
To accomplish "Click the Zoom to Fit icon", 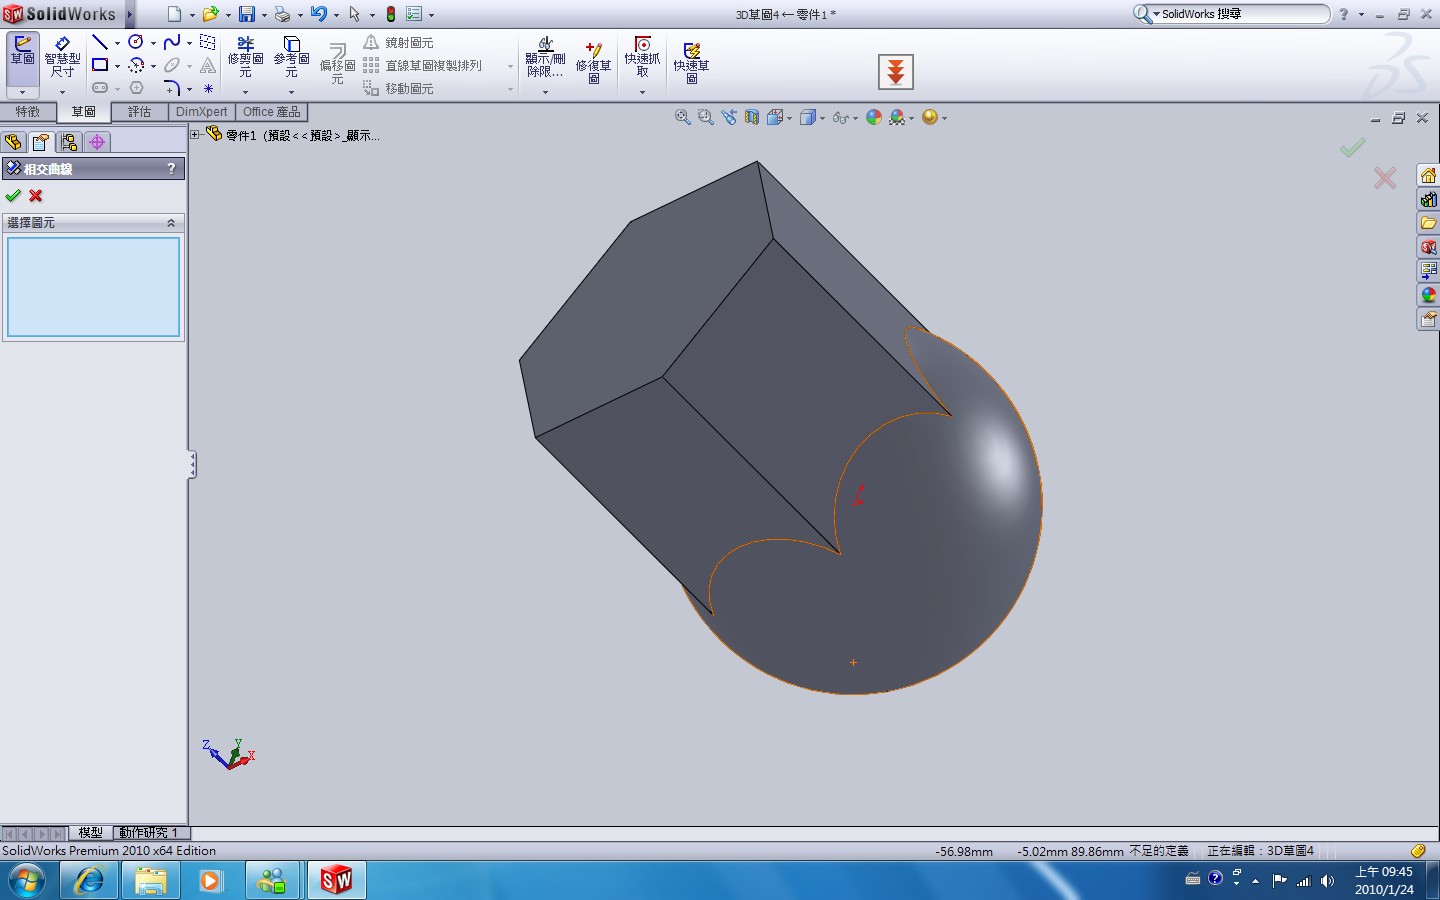I will pyautogui.click(x=682, y=117).
